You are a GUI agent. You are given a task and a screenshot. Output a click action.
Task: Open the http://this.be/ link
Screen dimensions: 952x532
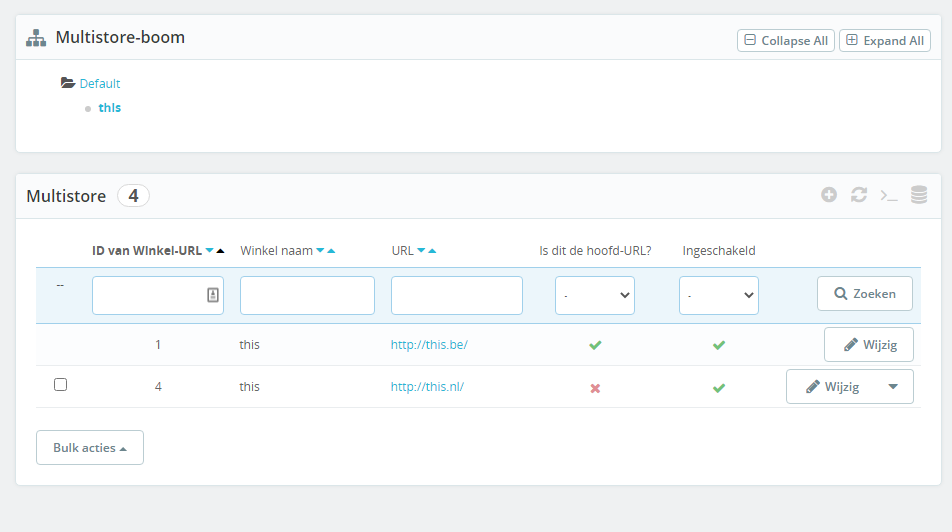click(x=429, y=345)
